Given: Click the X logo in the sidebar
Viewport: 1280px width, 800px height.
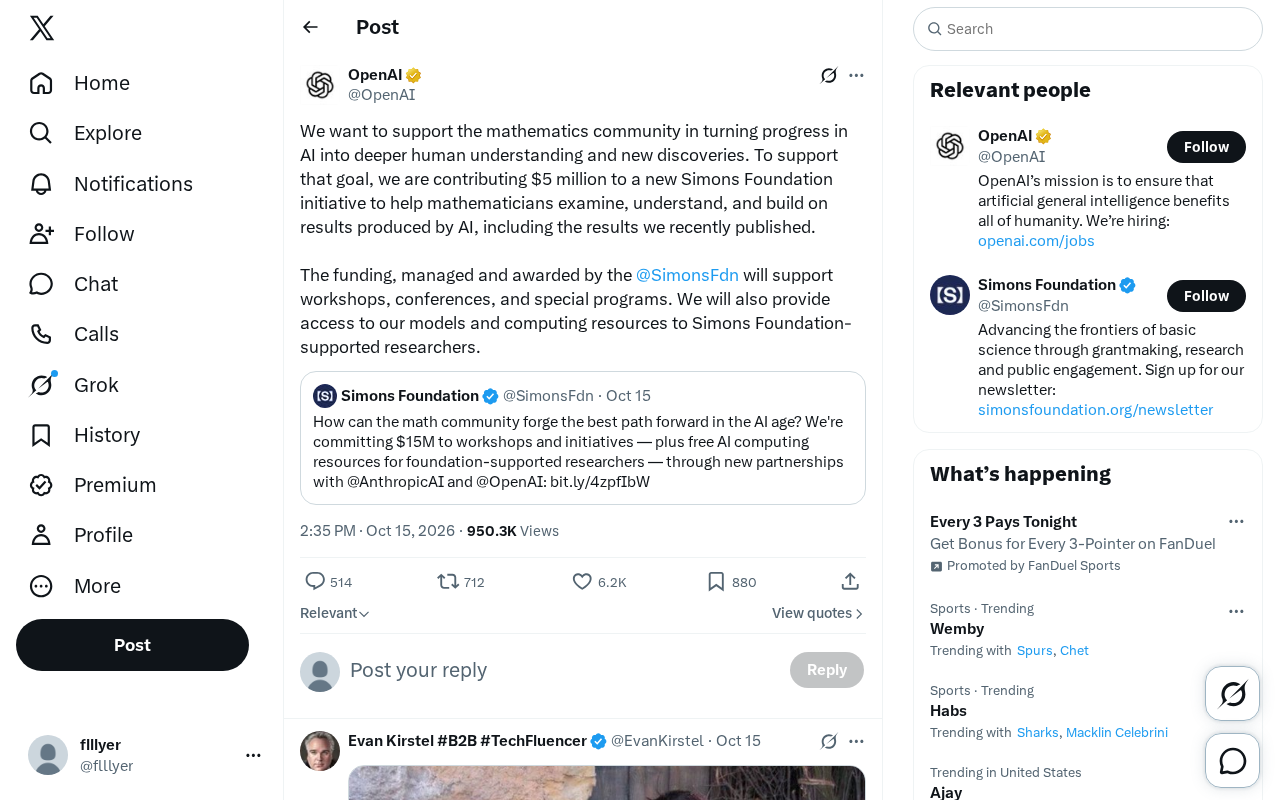Looking at the screenshot, I should tap(42, 28).
